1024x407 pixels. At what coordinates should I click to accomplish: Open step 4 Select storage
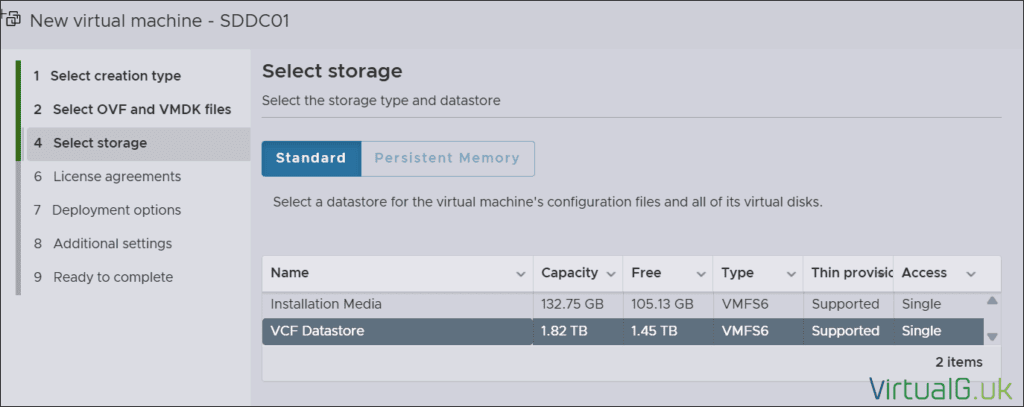tap(100, 143)
